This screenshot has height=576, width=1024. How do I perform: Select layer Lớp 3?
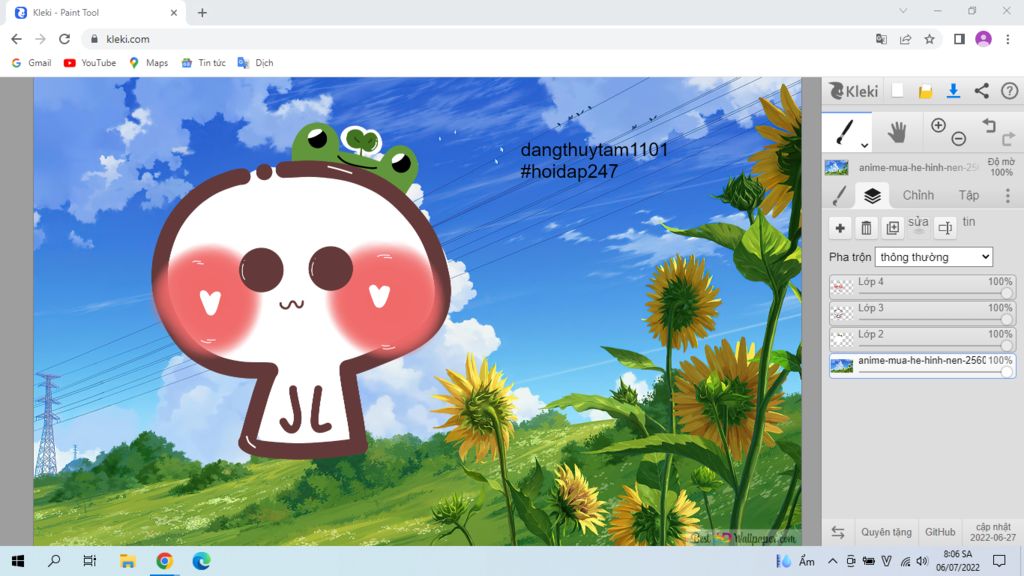[922, 313]
